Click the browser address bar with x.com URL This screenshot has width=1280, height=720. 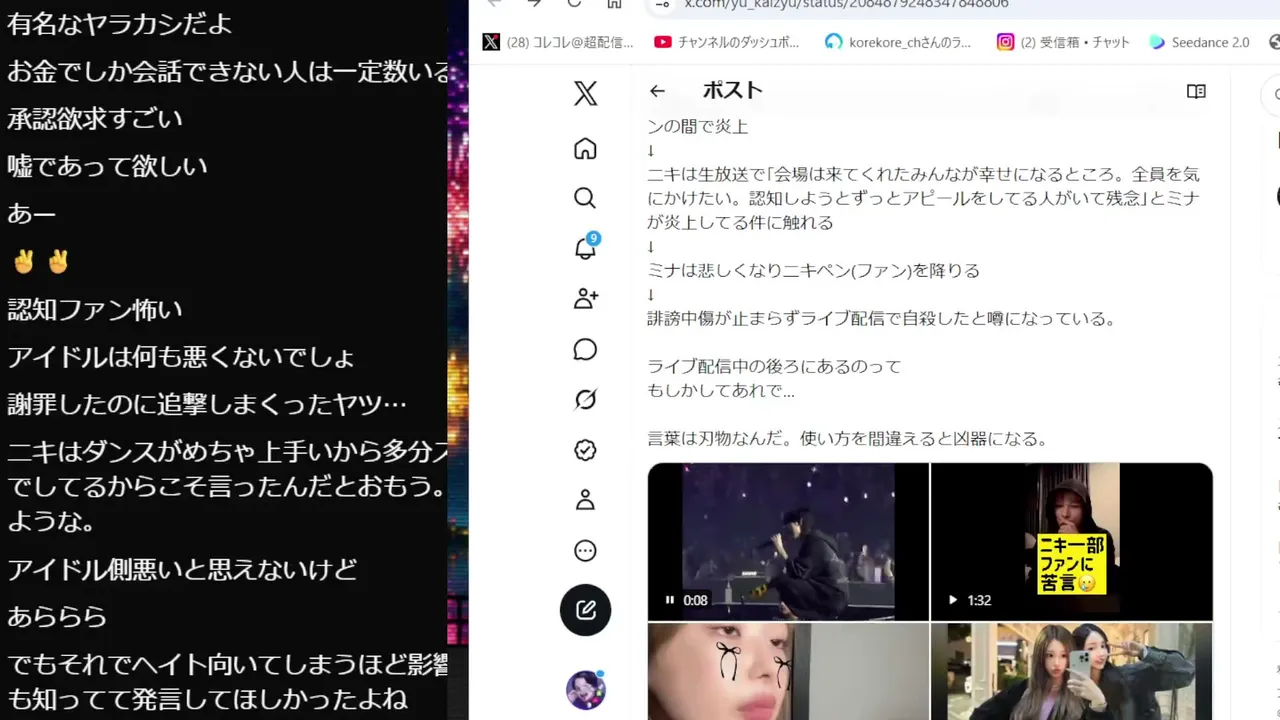pos(960,5)
